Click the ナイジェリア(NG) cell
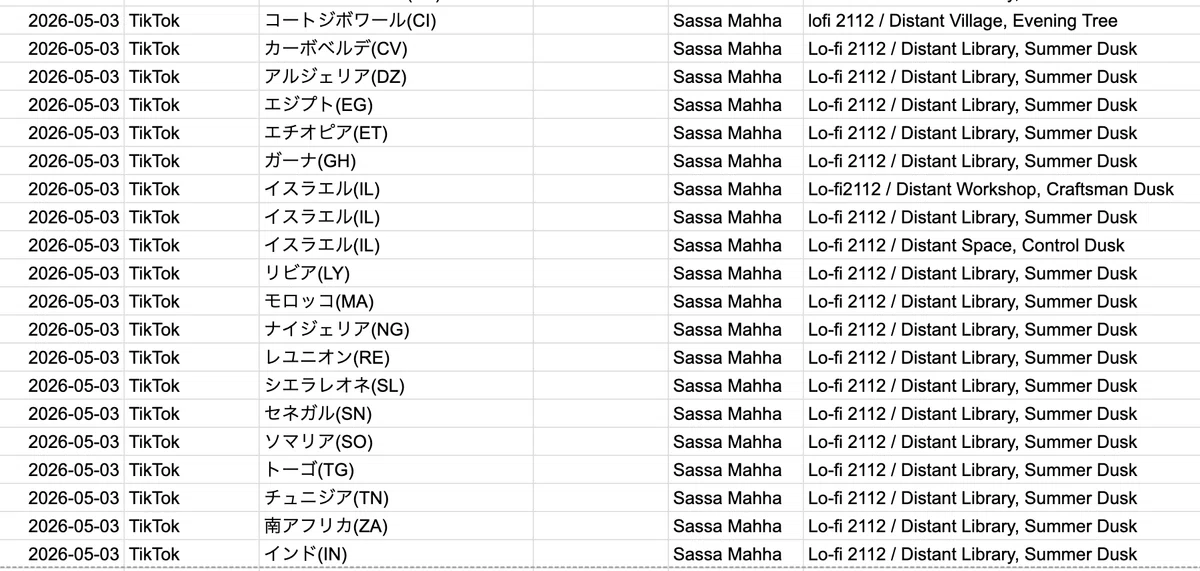The width and height of the screenshot is (1200, 571). [396, 329]
